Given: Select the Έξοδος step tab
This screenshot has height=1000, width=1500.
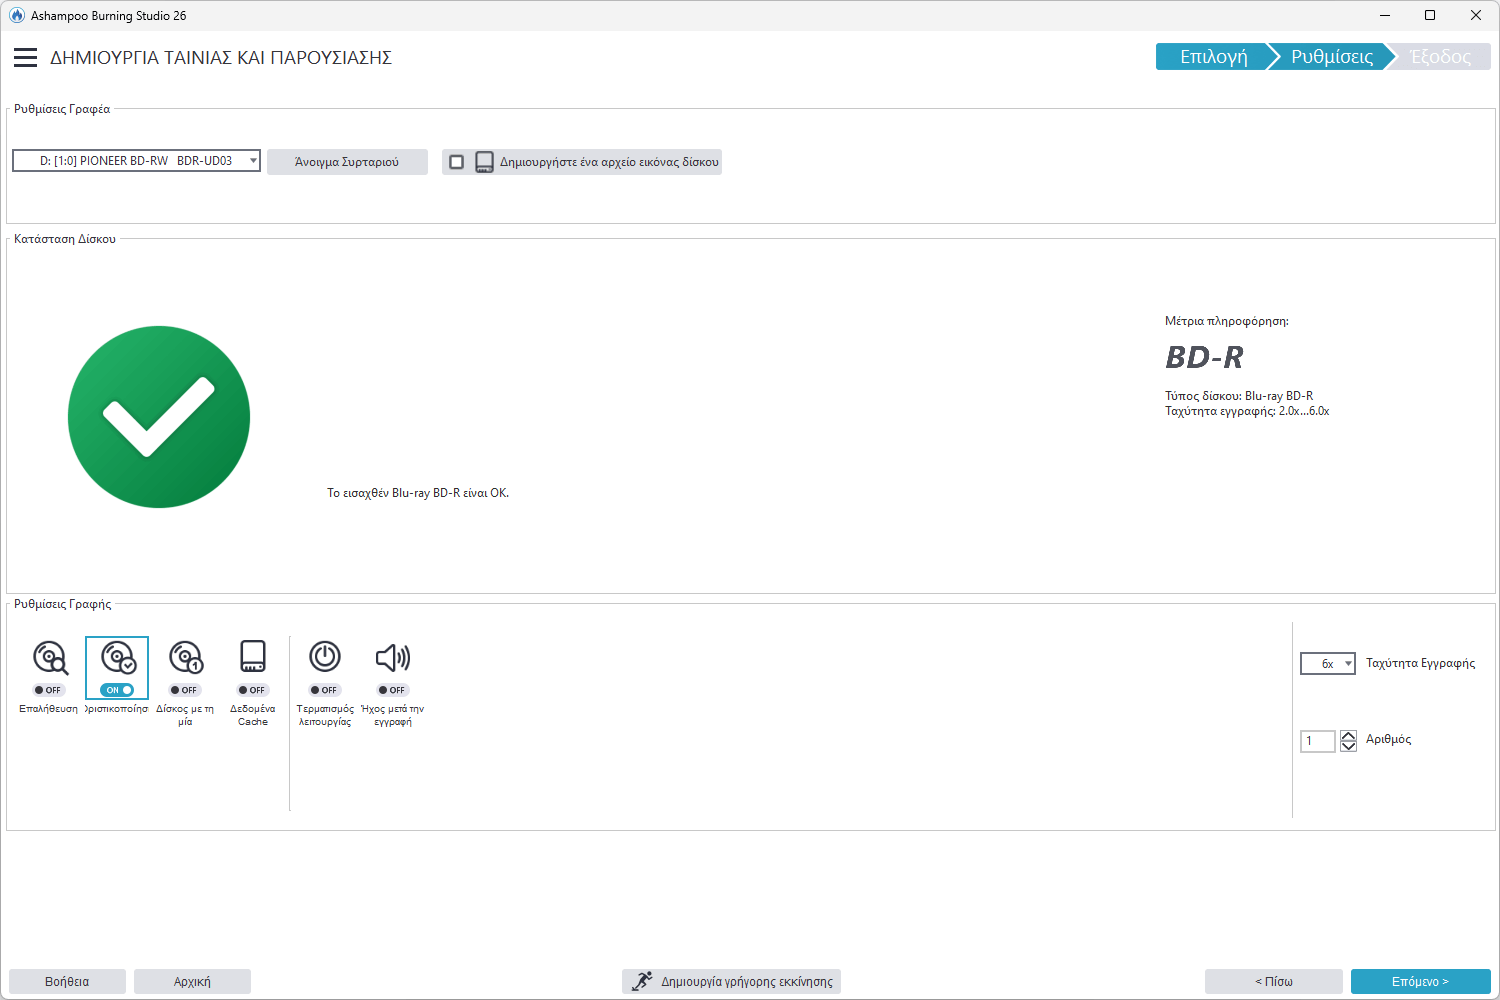Looking at the screenshot, I should pos(1440,57).
